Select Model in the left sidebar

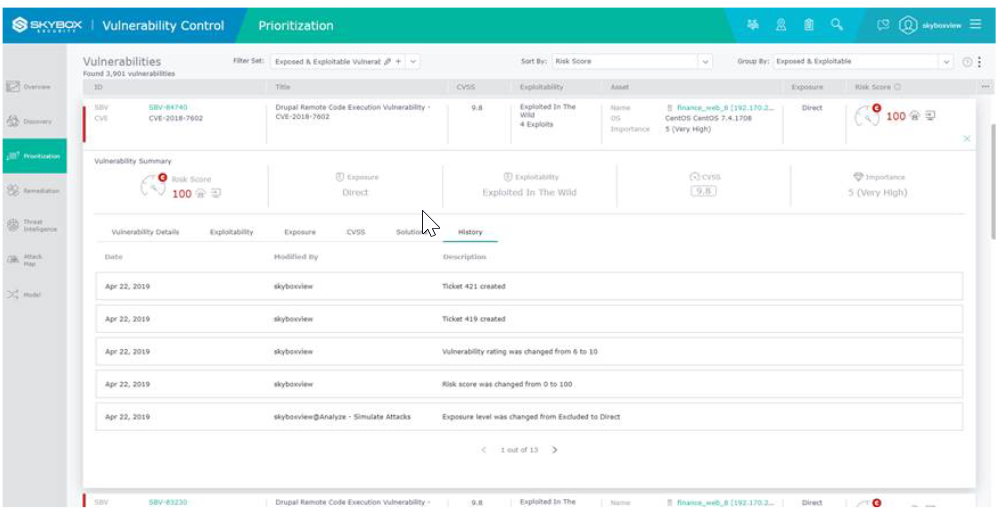(28, 295)
